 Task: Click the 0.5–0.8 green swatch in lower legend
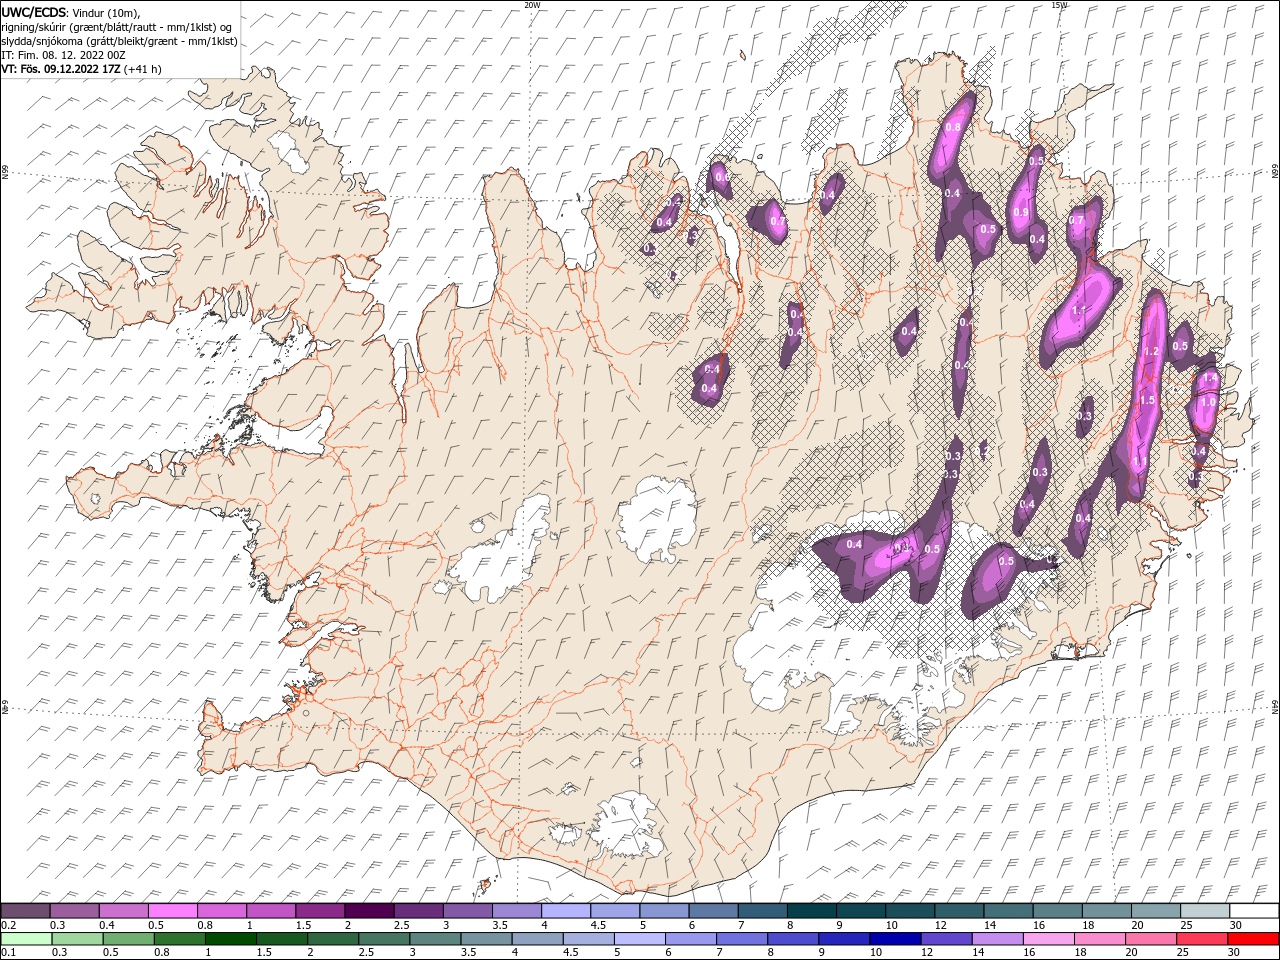pyautogui.click(x=129, y=939)
